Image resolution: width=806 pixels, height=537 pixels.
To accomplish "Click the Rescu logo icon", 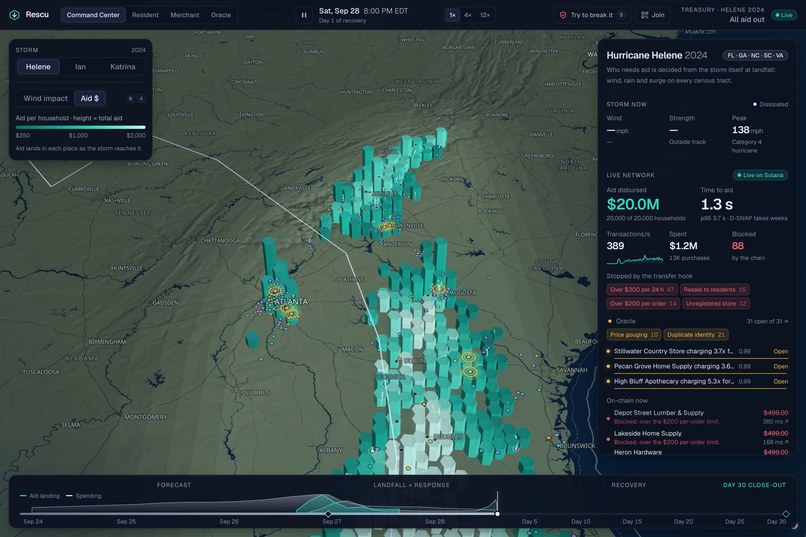I will point(14,15).
